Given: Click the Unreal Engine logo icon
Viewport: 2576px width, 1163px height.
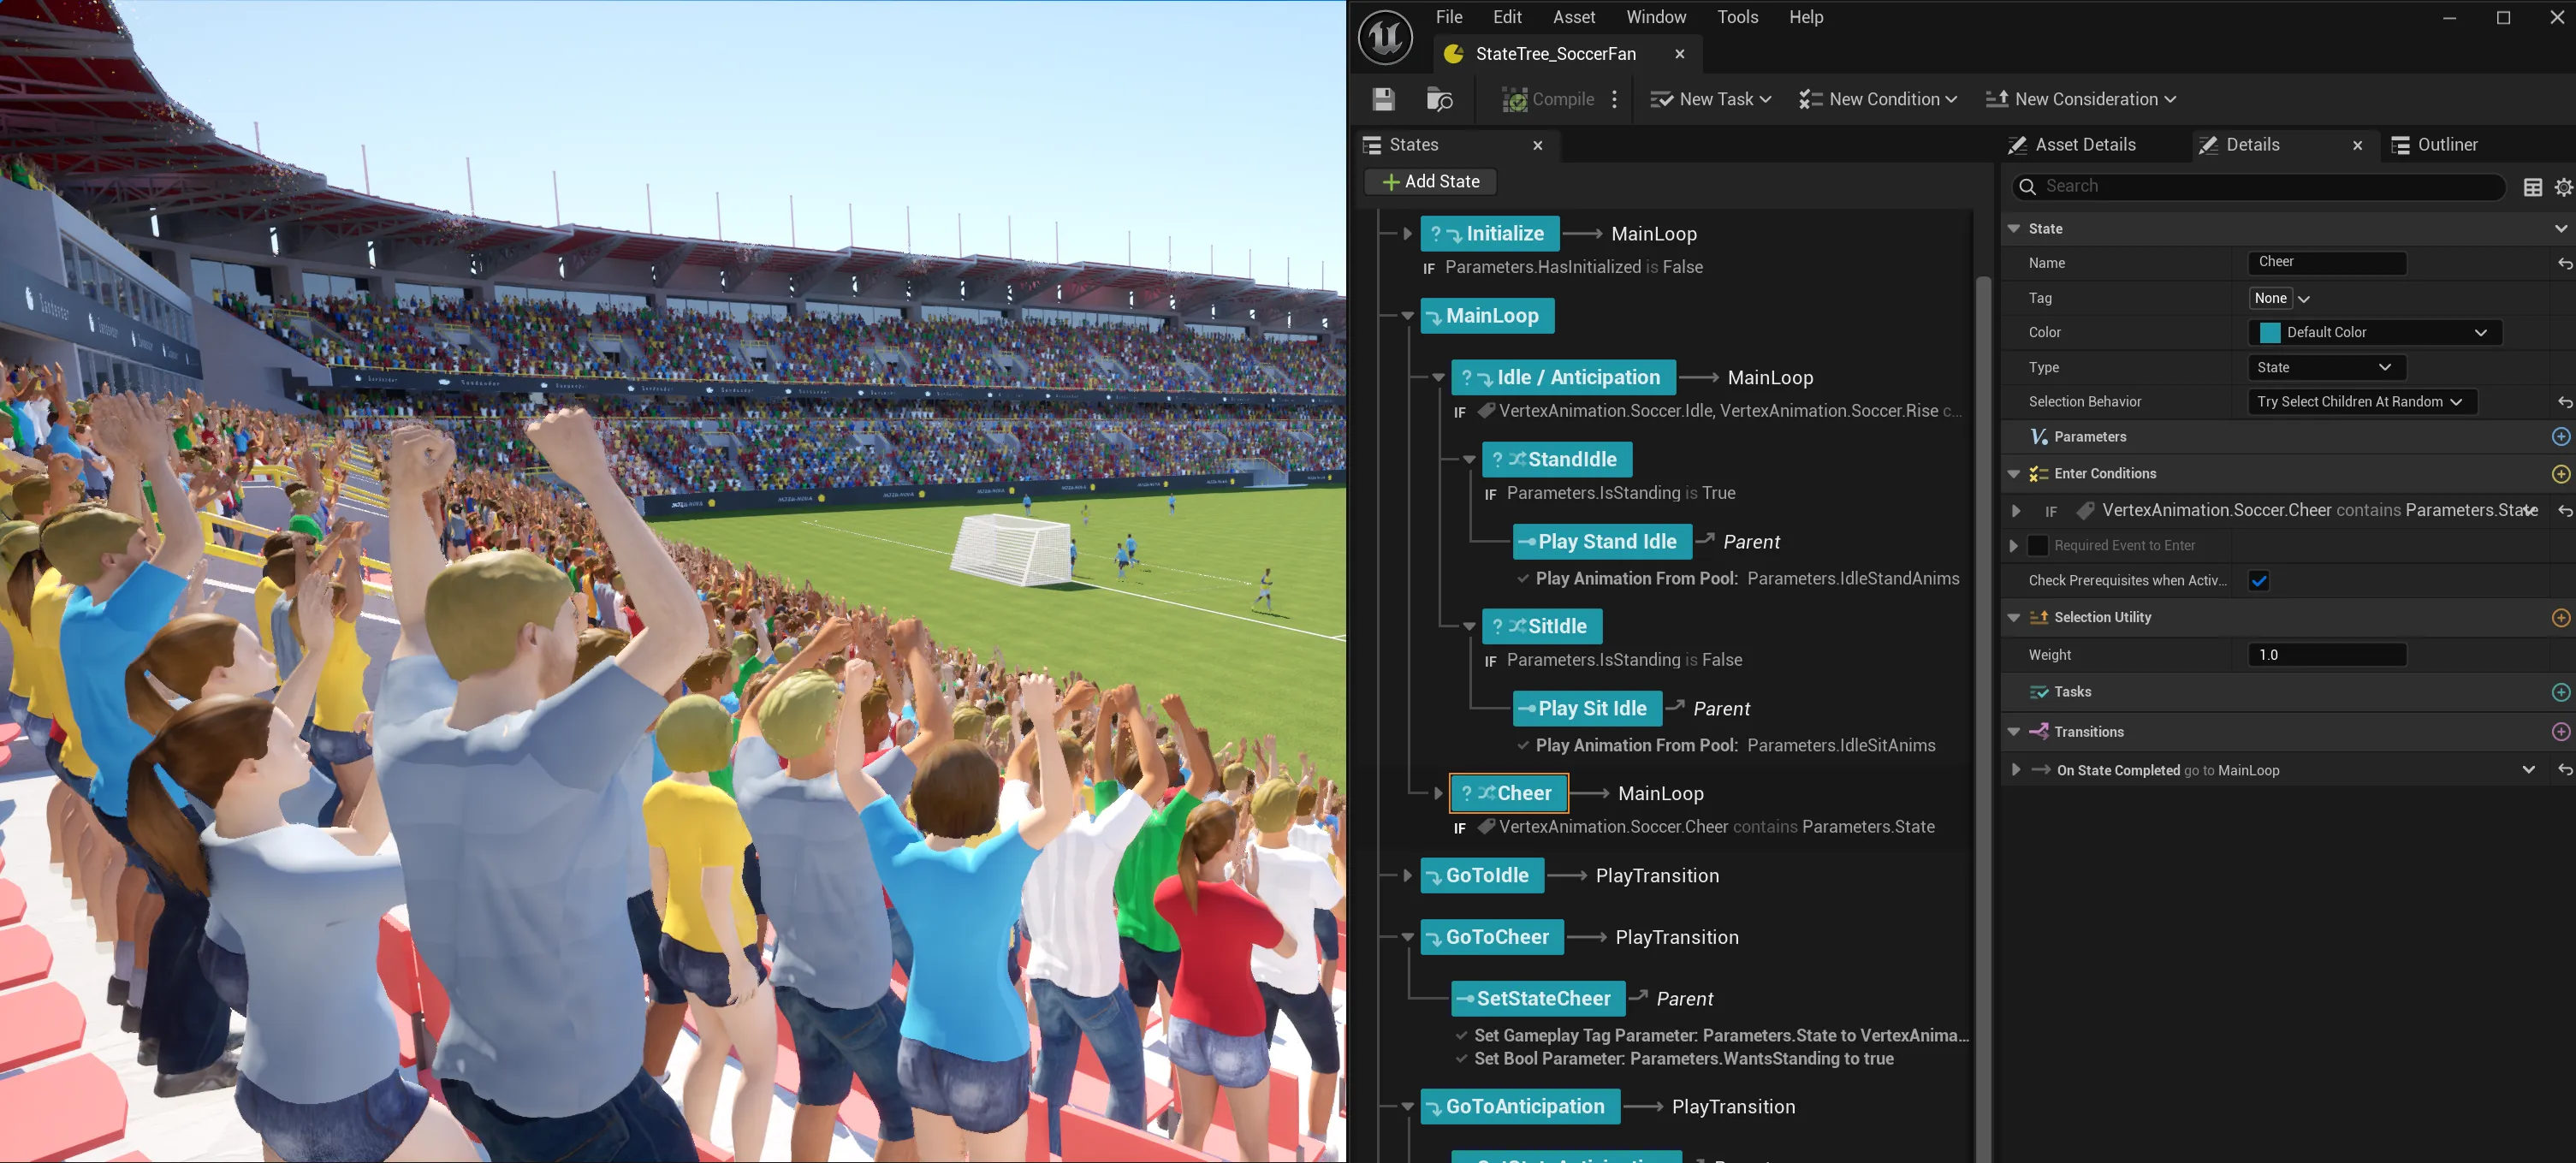Looking at the screenshot, I should (1385, 37).
